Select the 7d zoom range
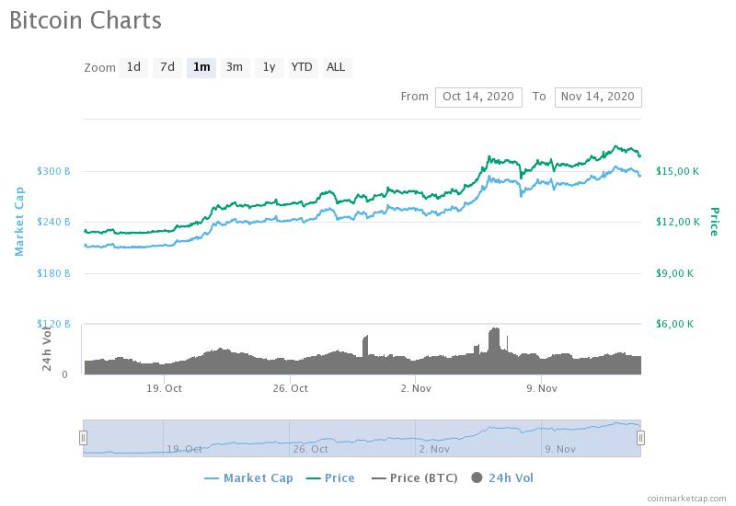 [x=167, y=68]
